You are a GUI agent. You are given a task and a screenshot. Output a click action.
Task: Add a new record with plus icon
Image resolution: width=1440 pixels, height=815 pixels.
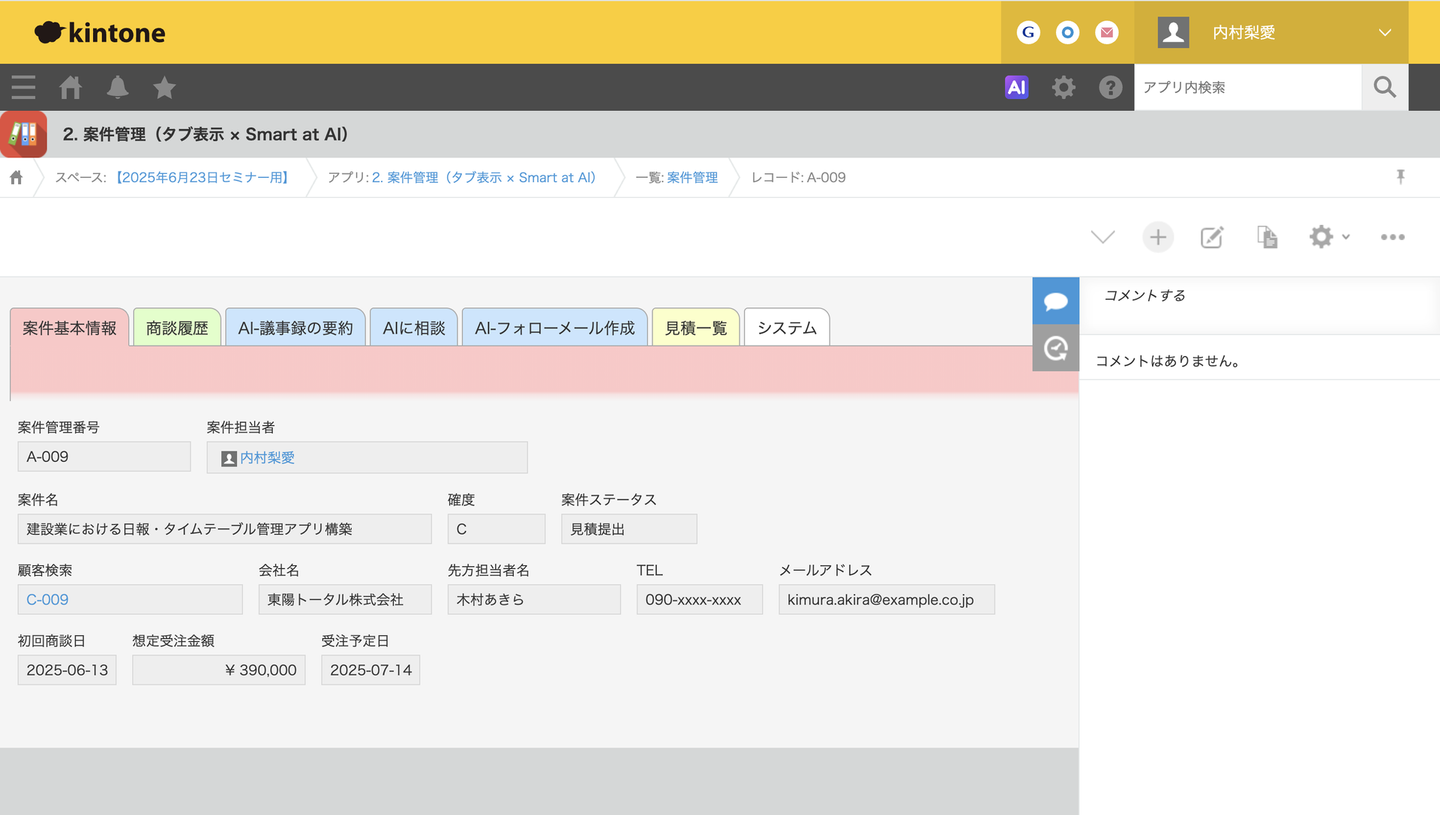1158,237
